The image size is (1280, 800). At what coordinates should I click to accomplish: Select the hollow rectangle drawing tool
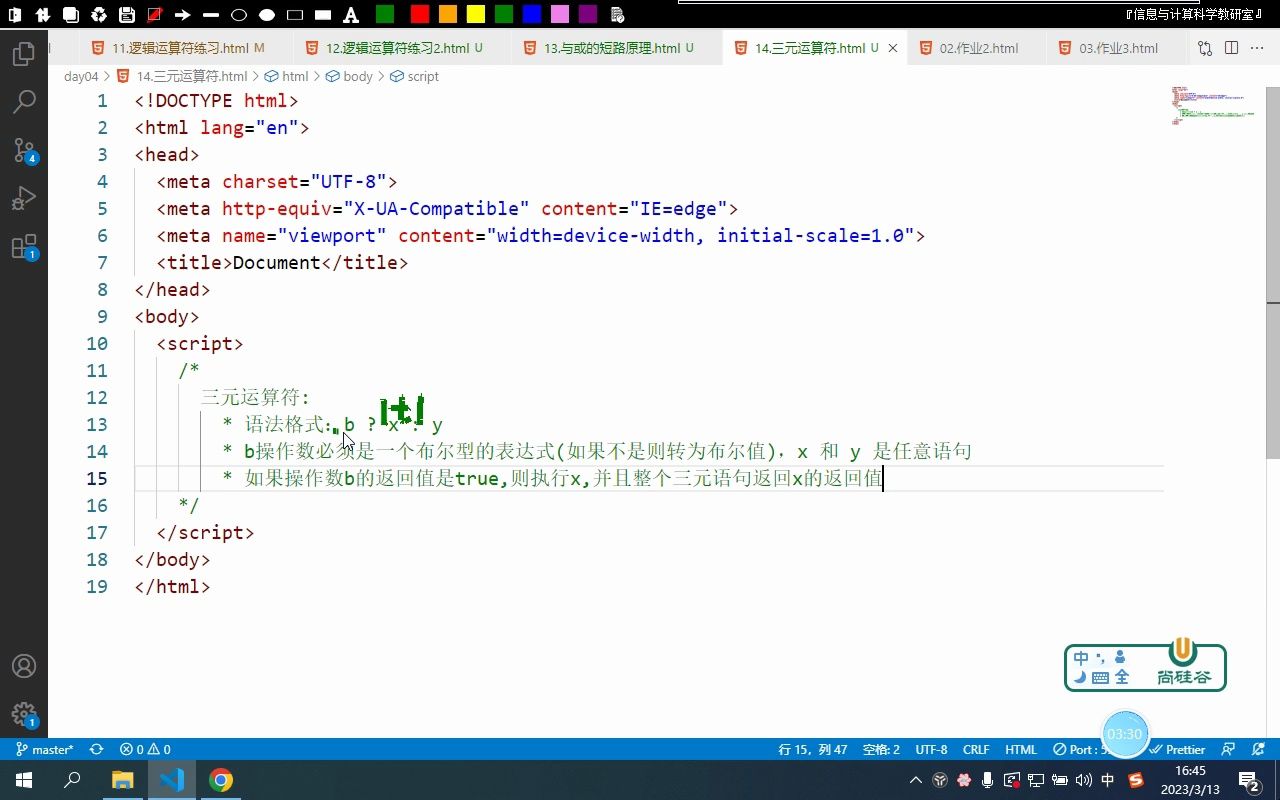294,15
